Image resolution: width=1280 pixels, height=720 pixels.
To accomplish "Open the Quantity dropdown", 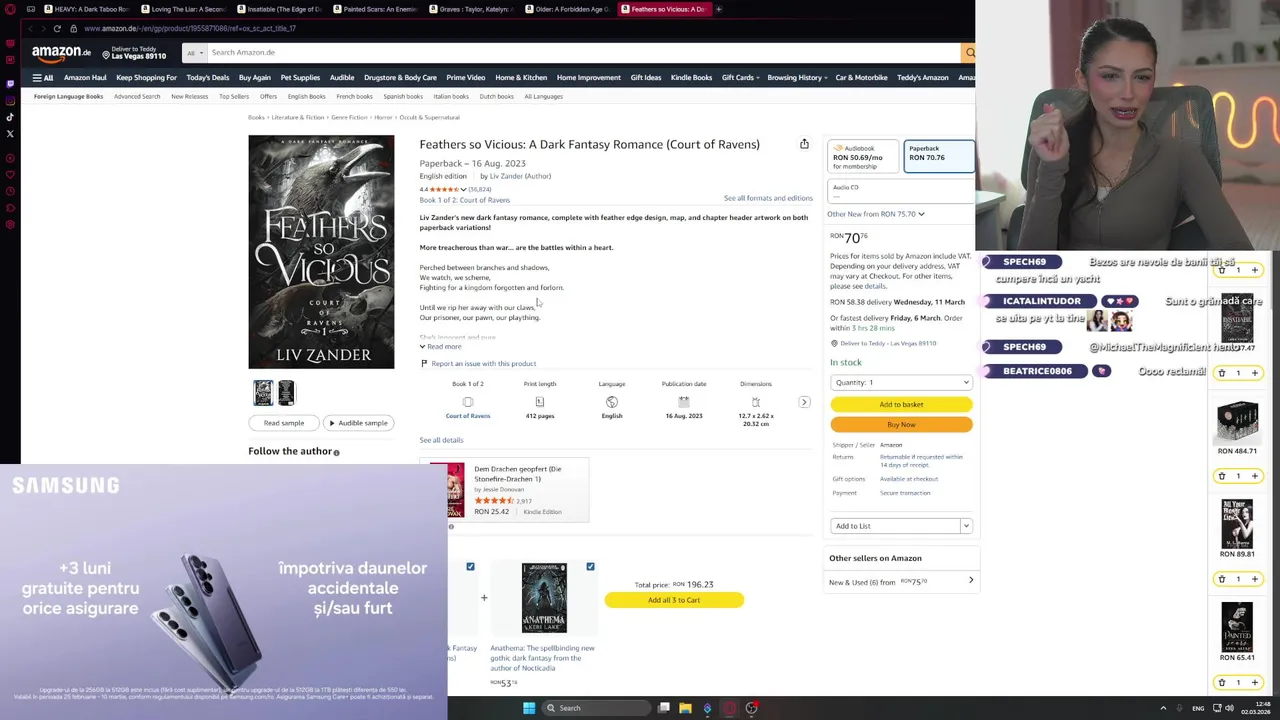I will click(x=901, y=382).
